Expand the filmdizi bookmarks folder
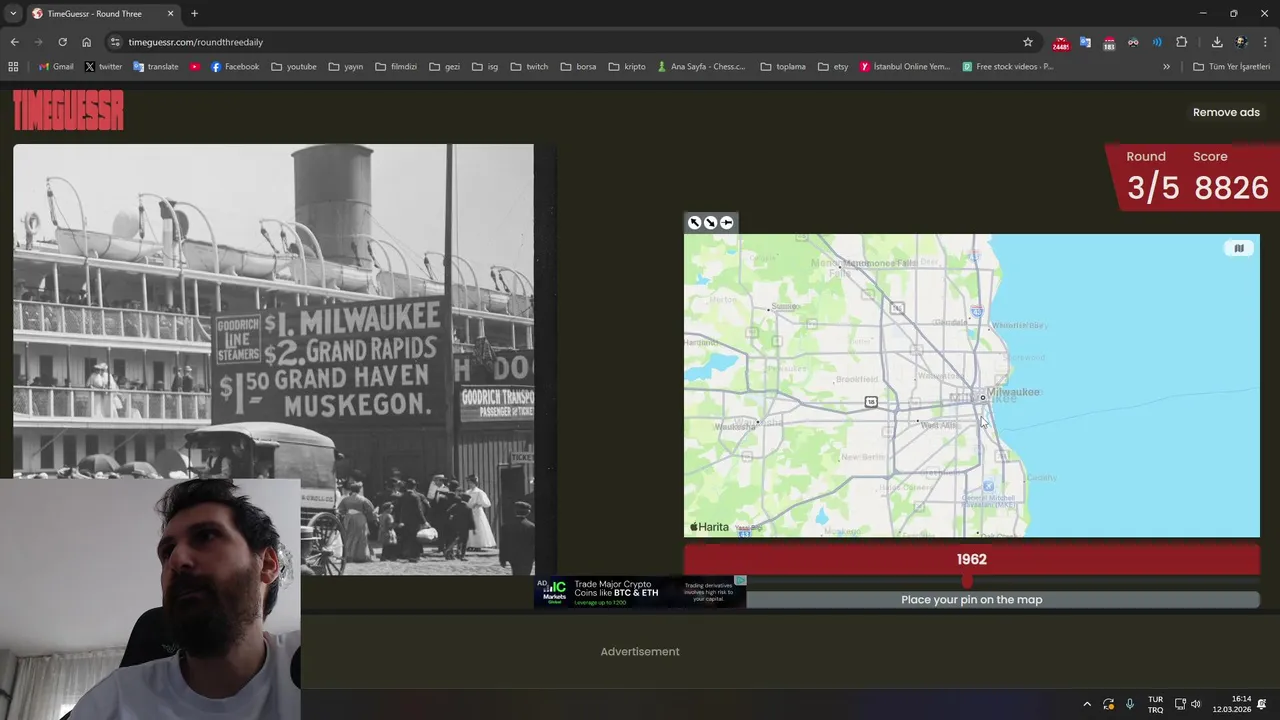 click(396, 67)
